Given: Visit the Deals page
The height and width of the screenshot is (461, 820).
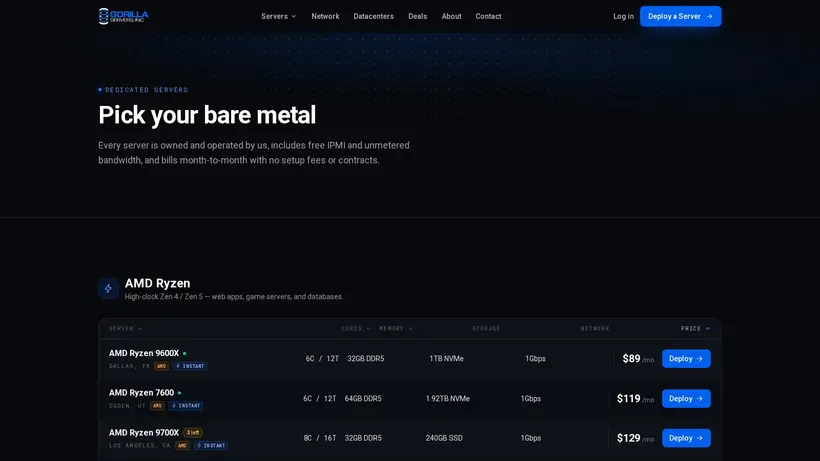Looking at the screenshot, I should click(x=417, y=16).
